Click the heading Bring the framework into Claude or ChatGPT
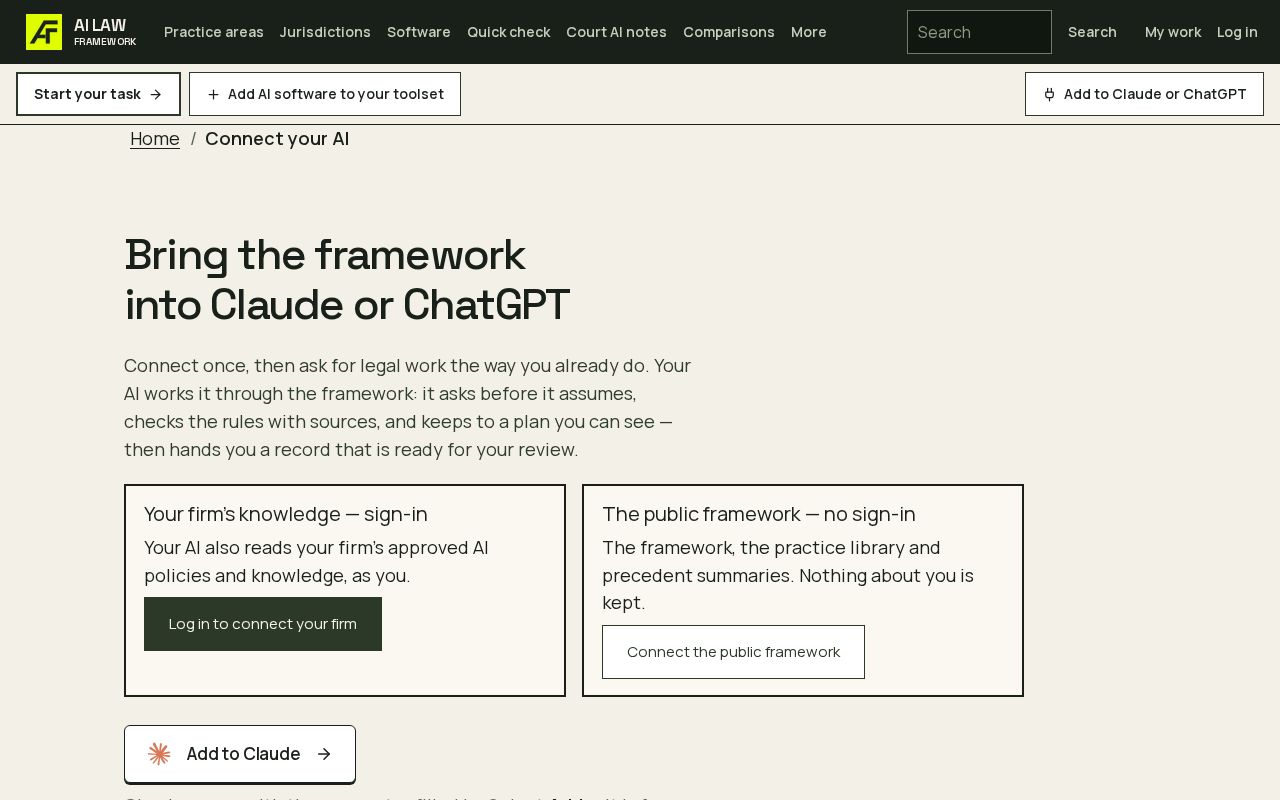 tap(347, 280)
